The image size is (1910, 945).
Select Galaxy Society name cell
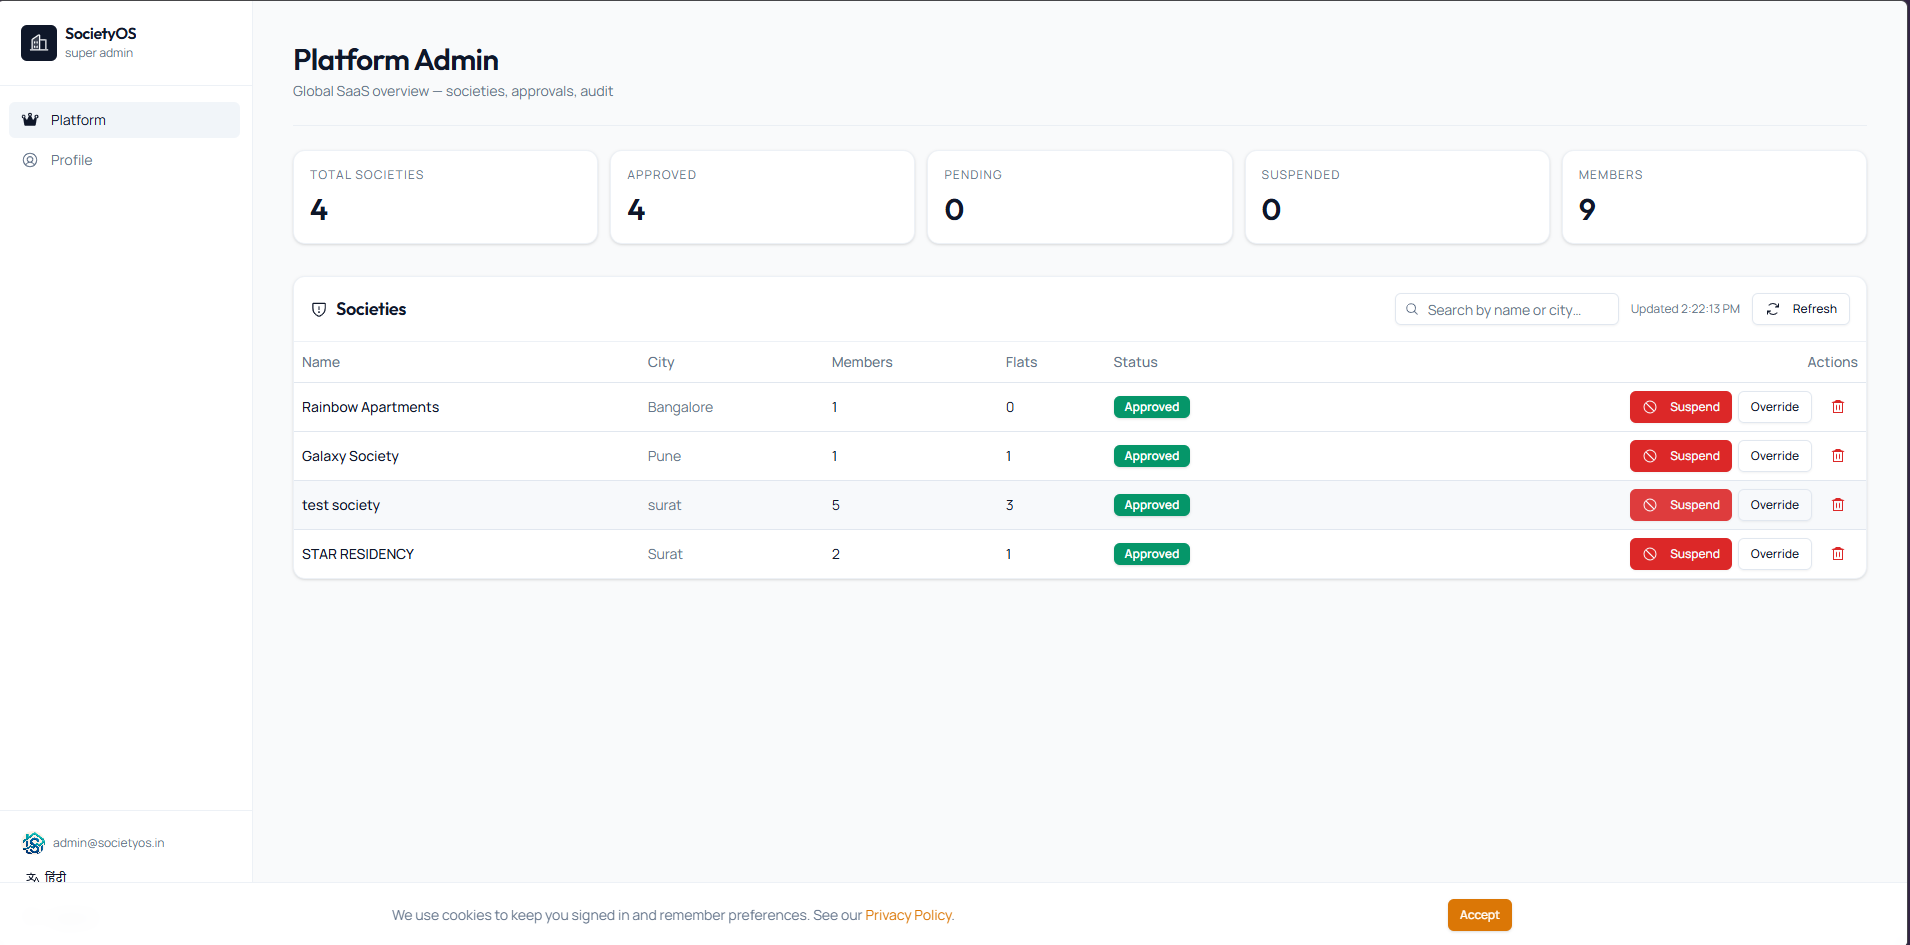click(x=350, y=456)
